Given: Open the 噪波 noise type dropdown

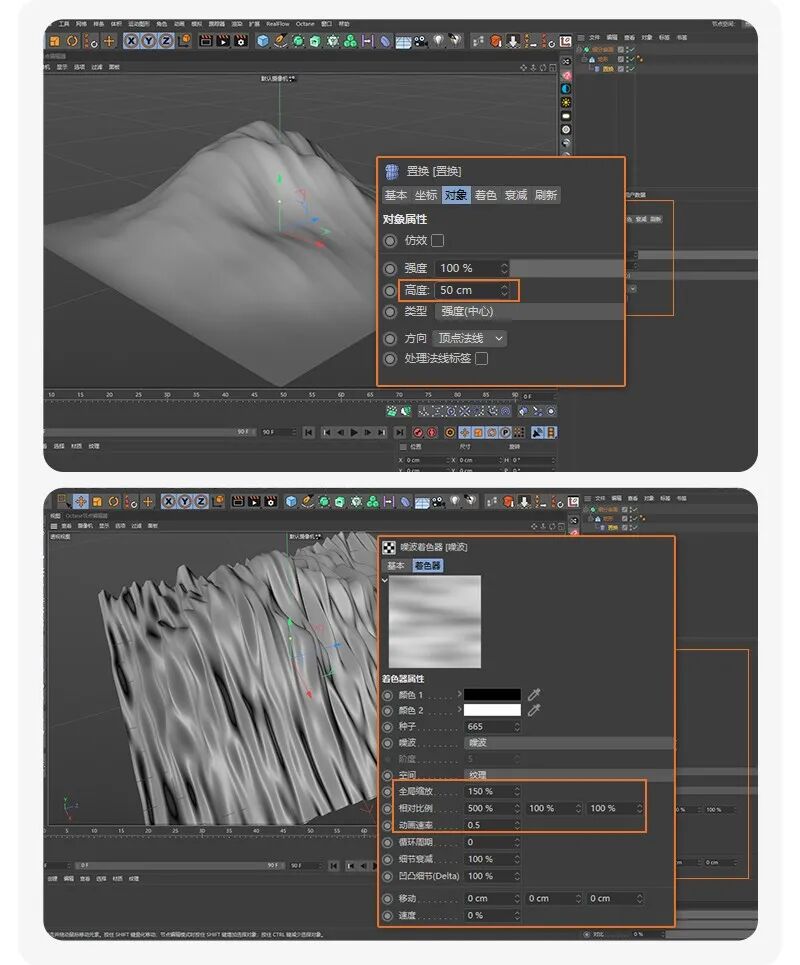Looking at the screenshot, I should pos(568,743).
